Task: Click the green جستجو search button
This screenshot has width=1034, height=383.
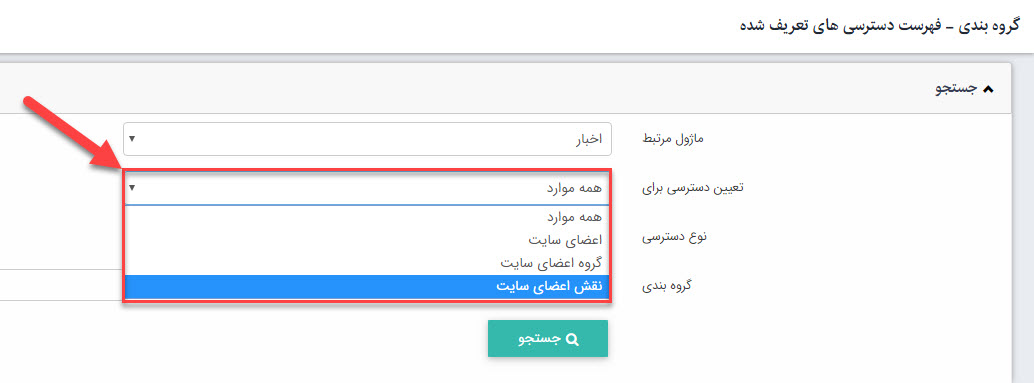Action: [x=548, y=339]
